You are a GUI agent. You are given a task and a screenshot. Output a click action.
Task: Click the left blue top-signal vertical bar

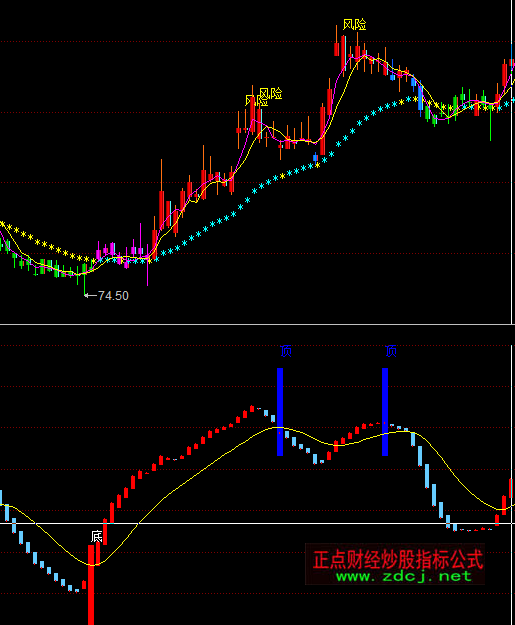(280, 412)
